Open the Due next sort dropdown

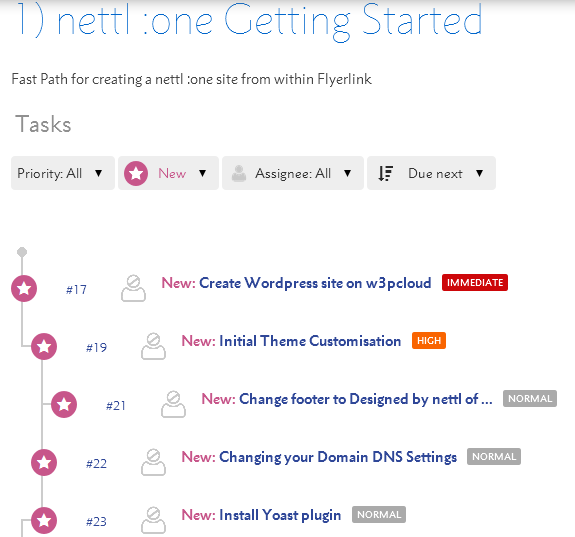pos(431,173)
